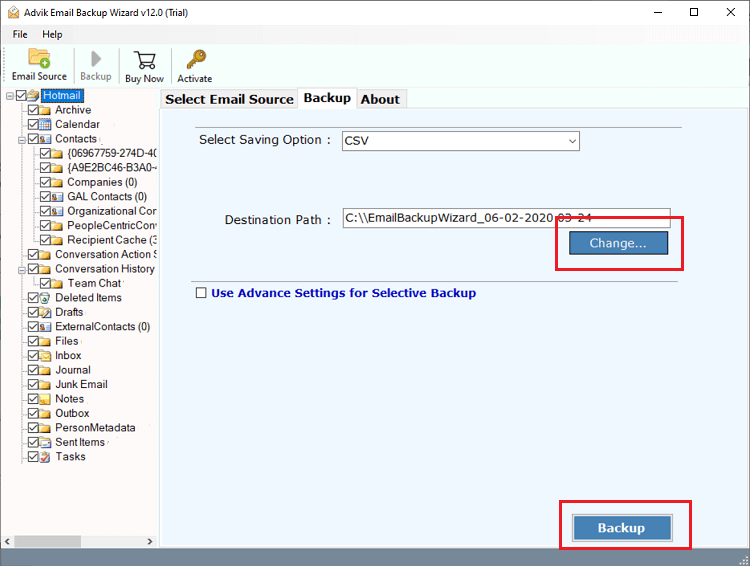Open the Select Saving Option CSV dropdown
Viewport: 750px width, 566px height.
[x=461, y=141]
